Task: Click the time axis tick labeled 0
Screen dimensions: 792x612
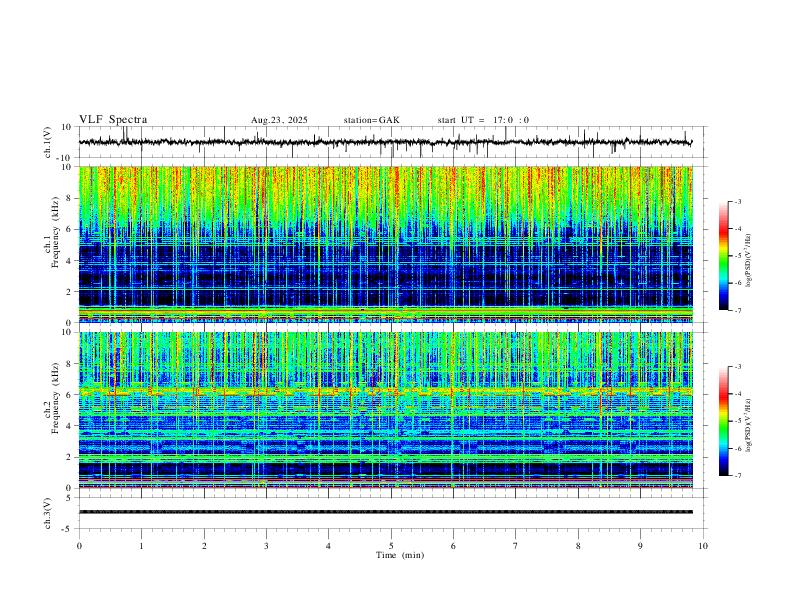Action: 79,546
